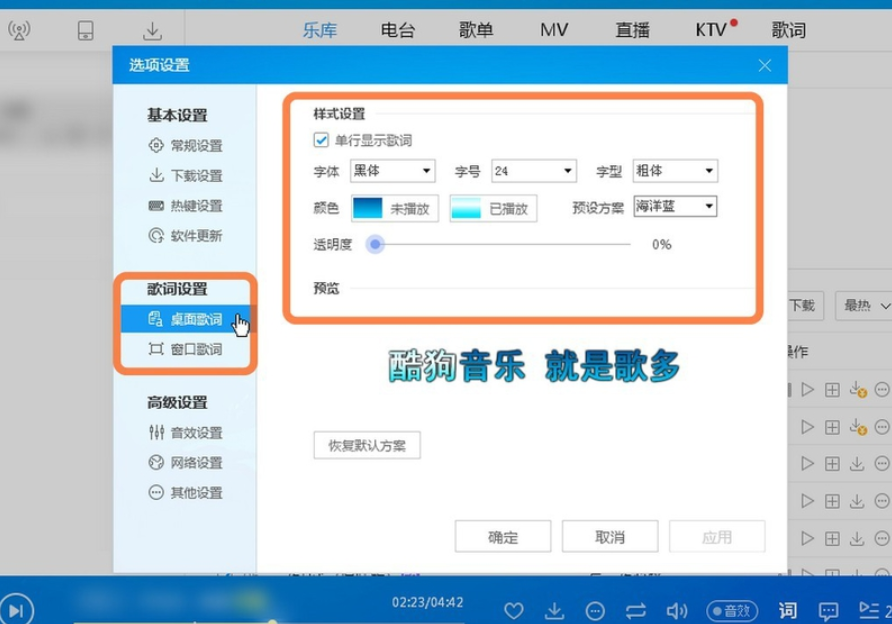
Task: Favorite the song with heart icon
Action: (513, 611)
